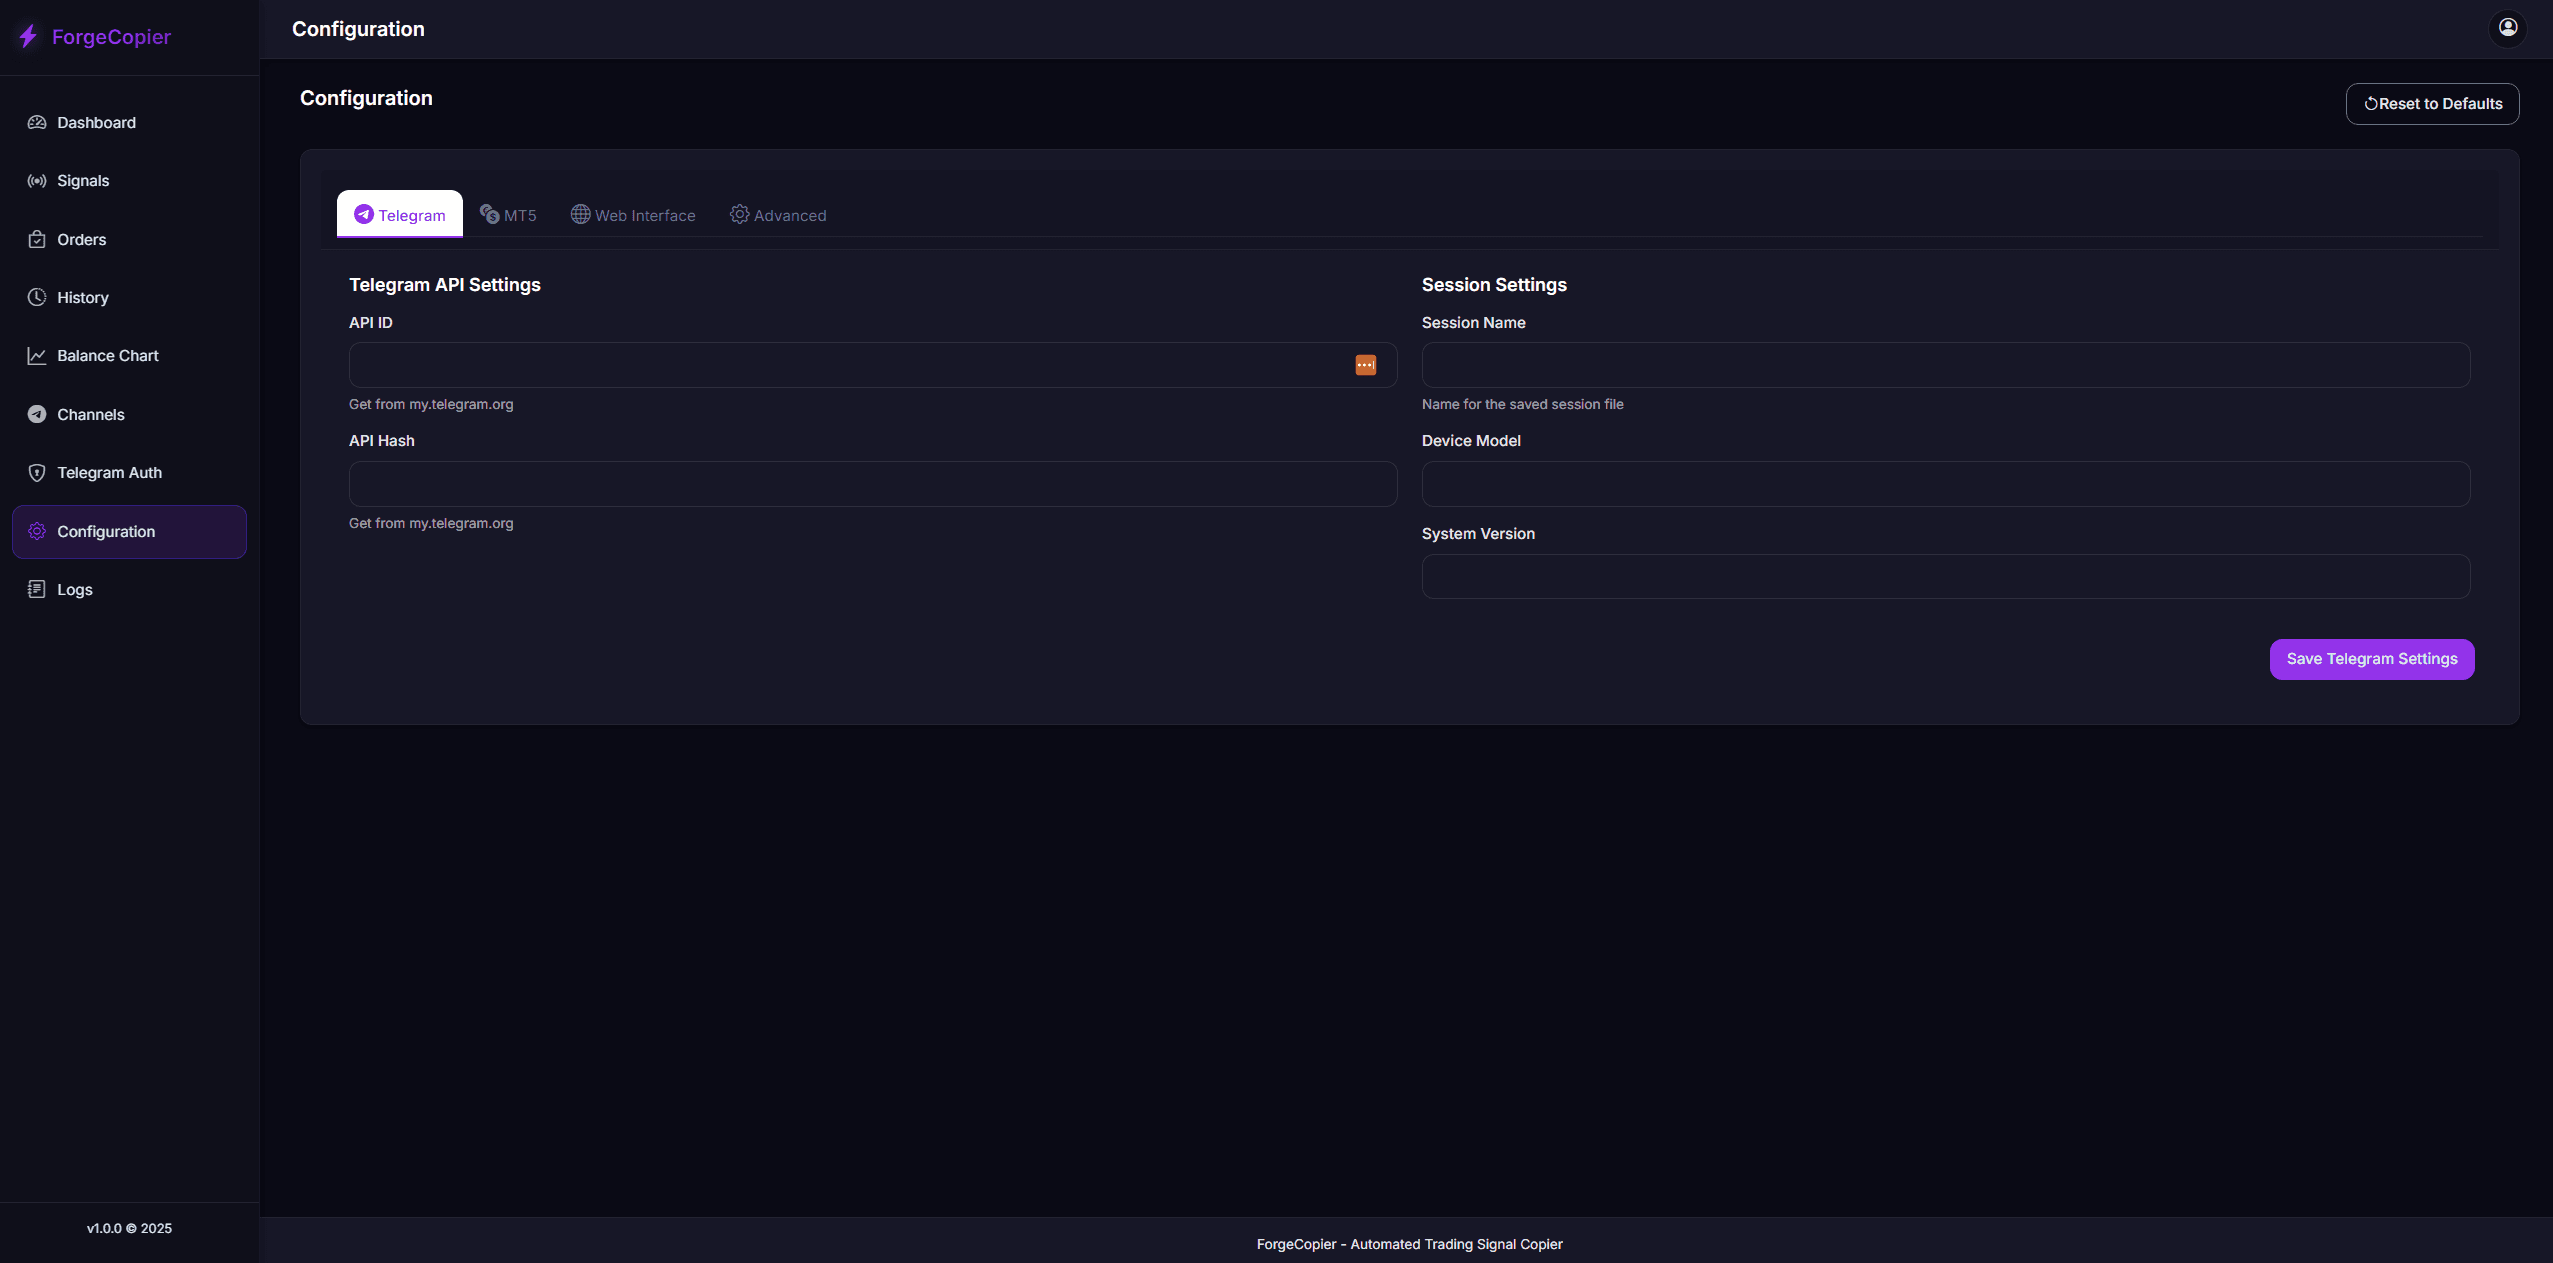The width and height of the screenshot is (2553, 1263).
Task: Click the 'Telegram API Settings' heading
Action: (445, 285)
